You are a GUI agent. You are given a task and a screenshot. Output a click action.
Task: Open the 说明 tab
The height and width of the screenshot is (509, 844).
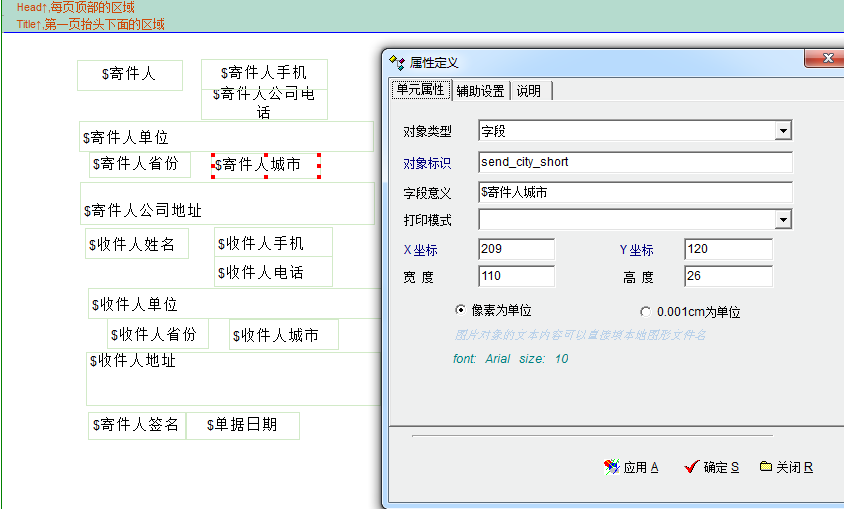coord(529,91)
